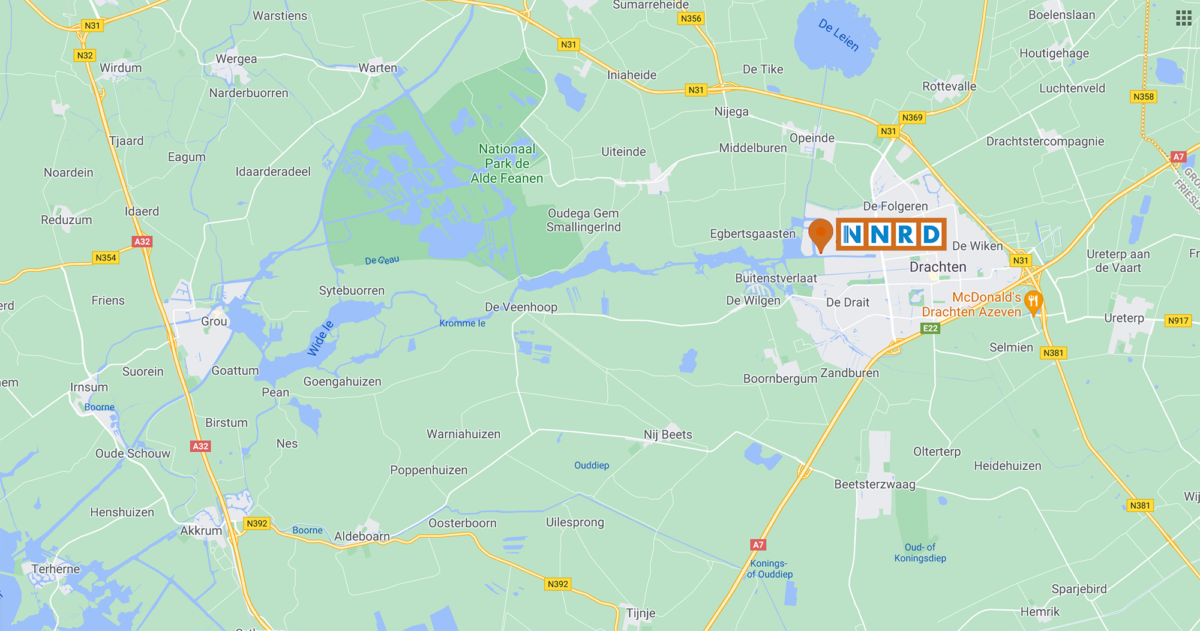Click the N354 road shield
Viewport: 1200px width, 631px height.
point(106,258)
